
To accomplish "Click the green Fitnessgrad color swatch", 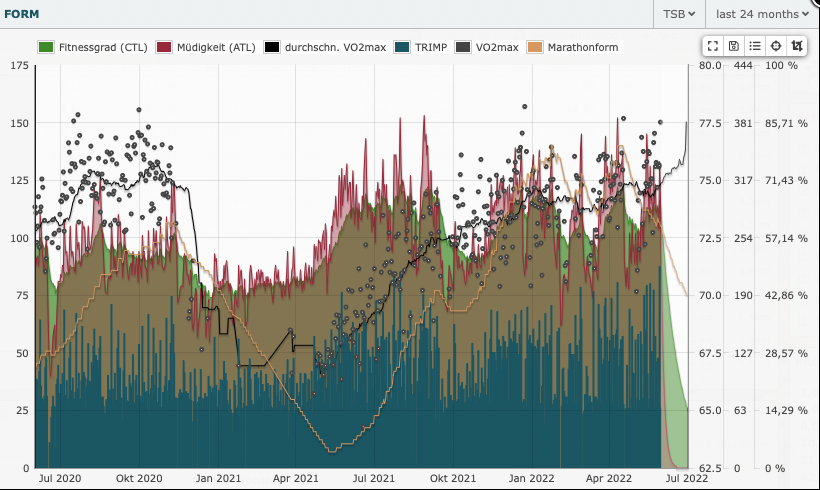I will point(45,47).
